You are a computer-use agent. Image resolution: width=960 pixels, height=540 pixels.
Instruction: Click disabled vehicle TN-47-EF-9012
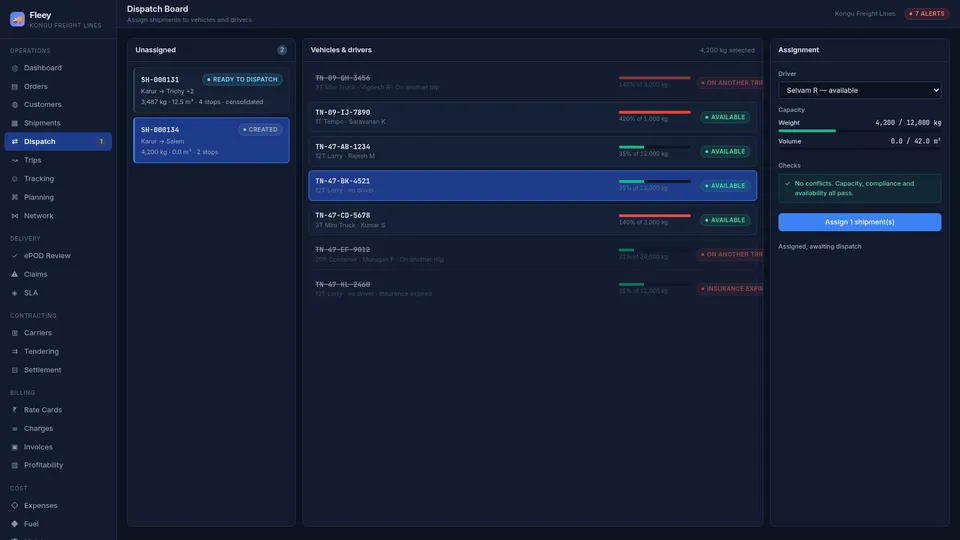pos(533,254)
